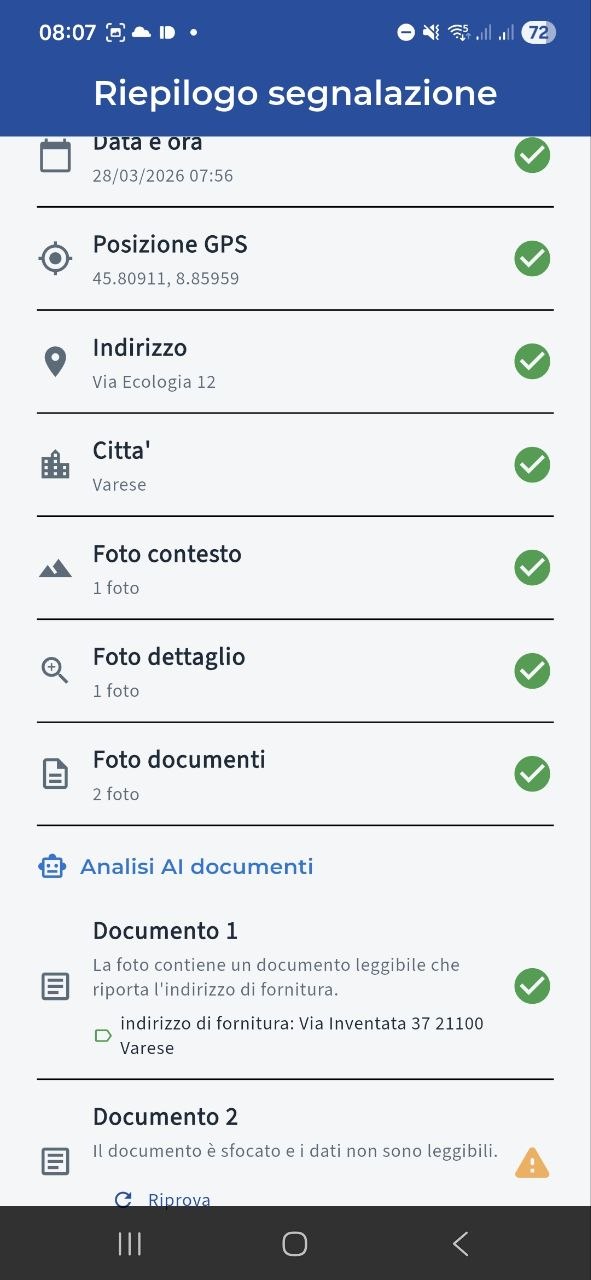
Task: Tap the magnifier icon beside Foto dettaglio
Action: coord(55,670)
